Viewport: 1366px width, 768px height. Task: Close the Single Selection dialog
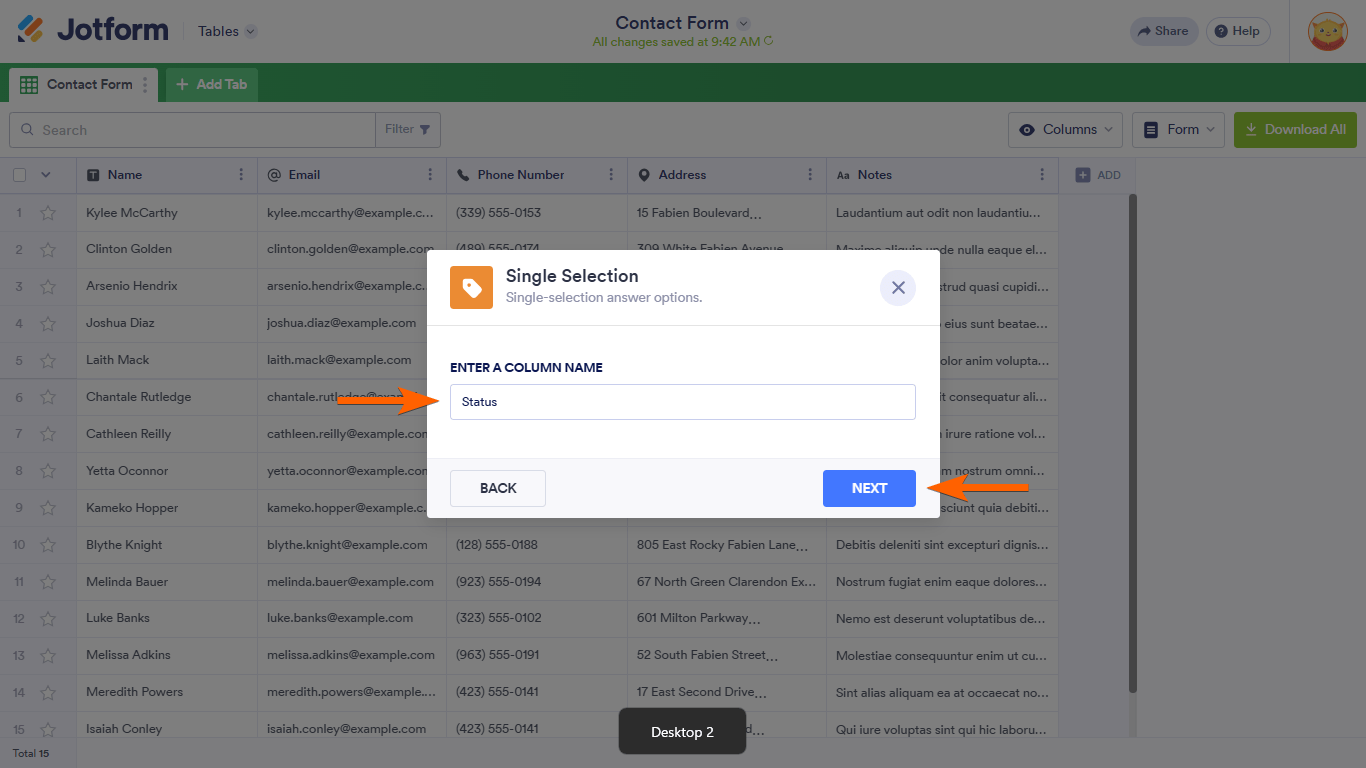(x=897, y=288)
